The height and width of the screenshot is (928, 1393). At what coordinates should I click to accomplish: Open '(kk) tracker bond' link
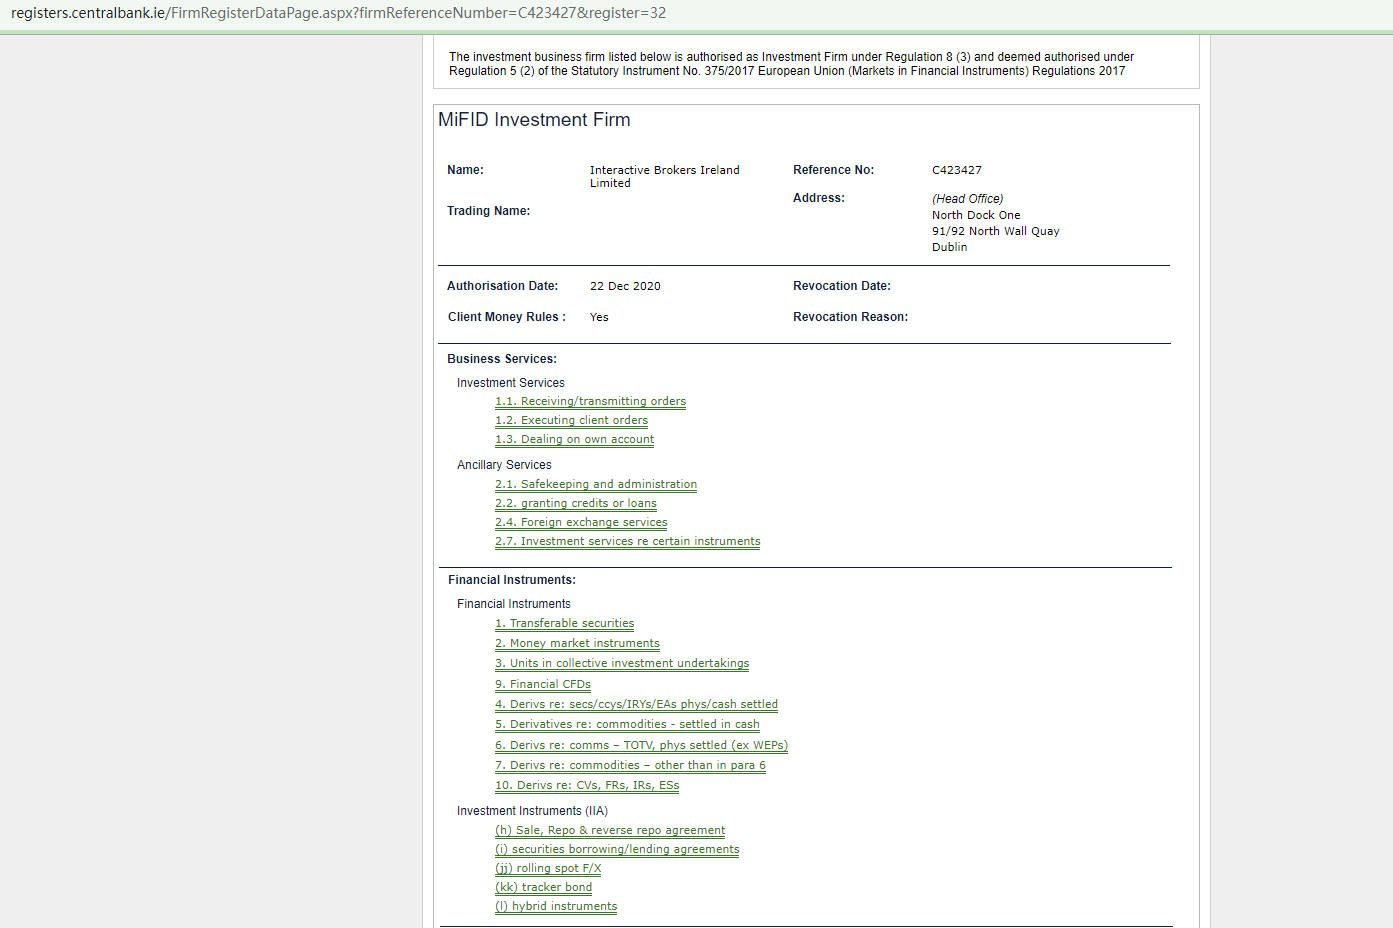tap(543, 887)
